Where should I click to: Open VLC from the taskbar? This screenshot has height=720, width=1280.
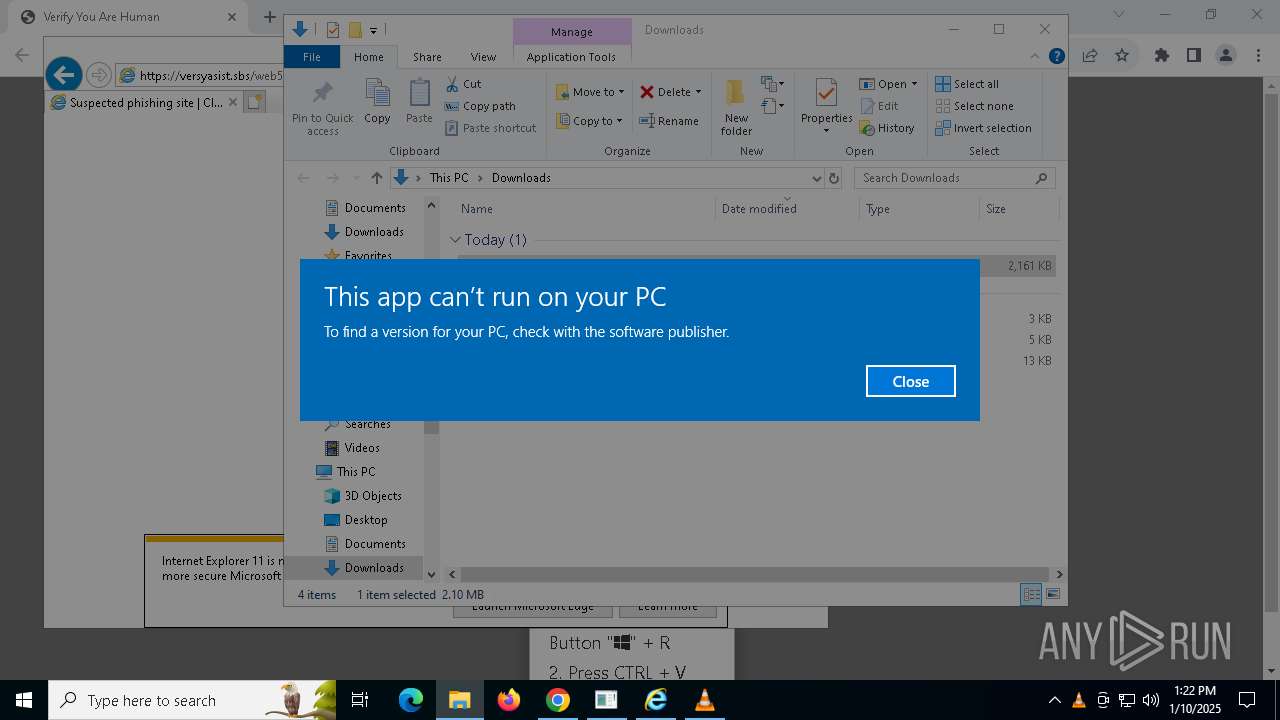[x=705, y=700]
